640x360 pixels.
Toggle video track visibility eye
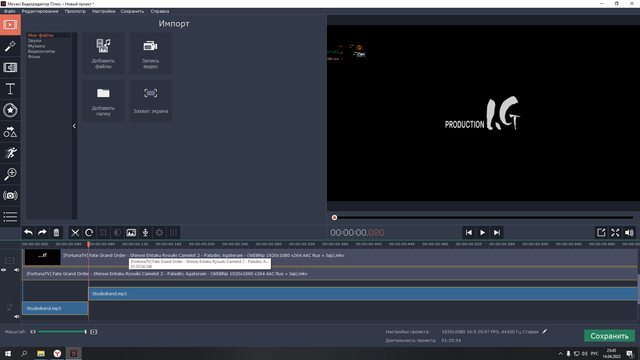4,270
